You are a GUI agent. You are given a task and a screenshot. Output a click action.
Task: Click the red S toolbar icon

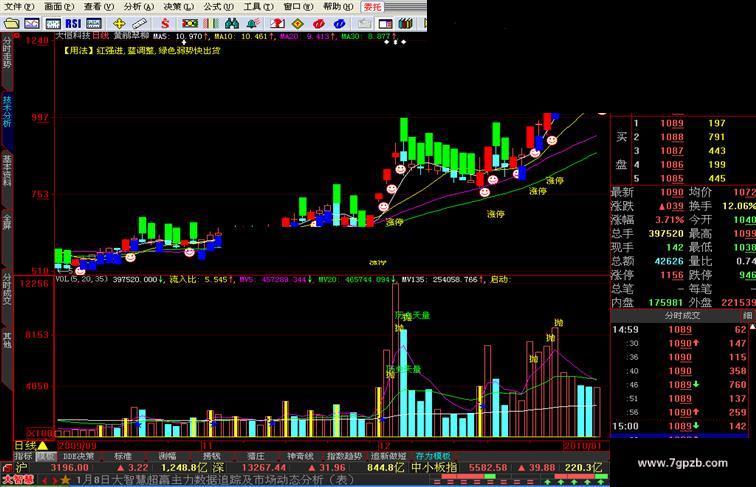point(165,23)
